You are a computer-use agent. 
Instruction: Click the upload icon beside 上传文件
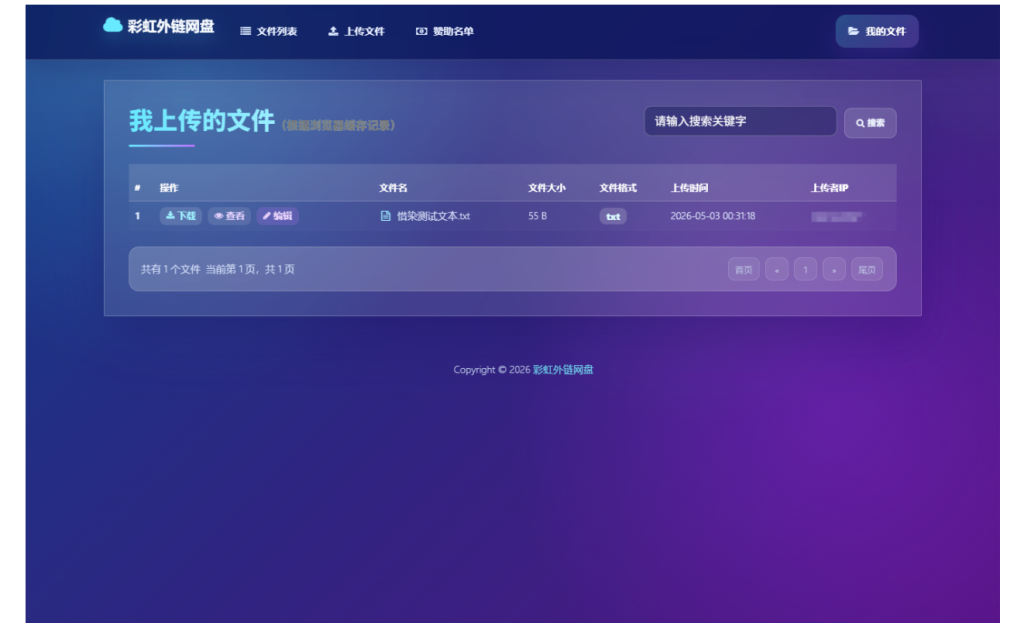tap(333, 31)
